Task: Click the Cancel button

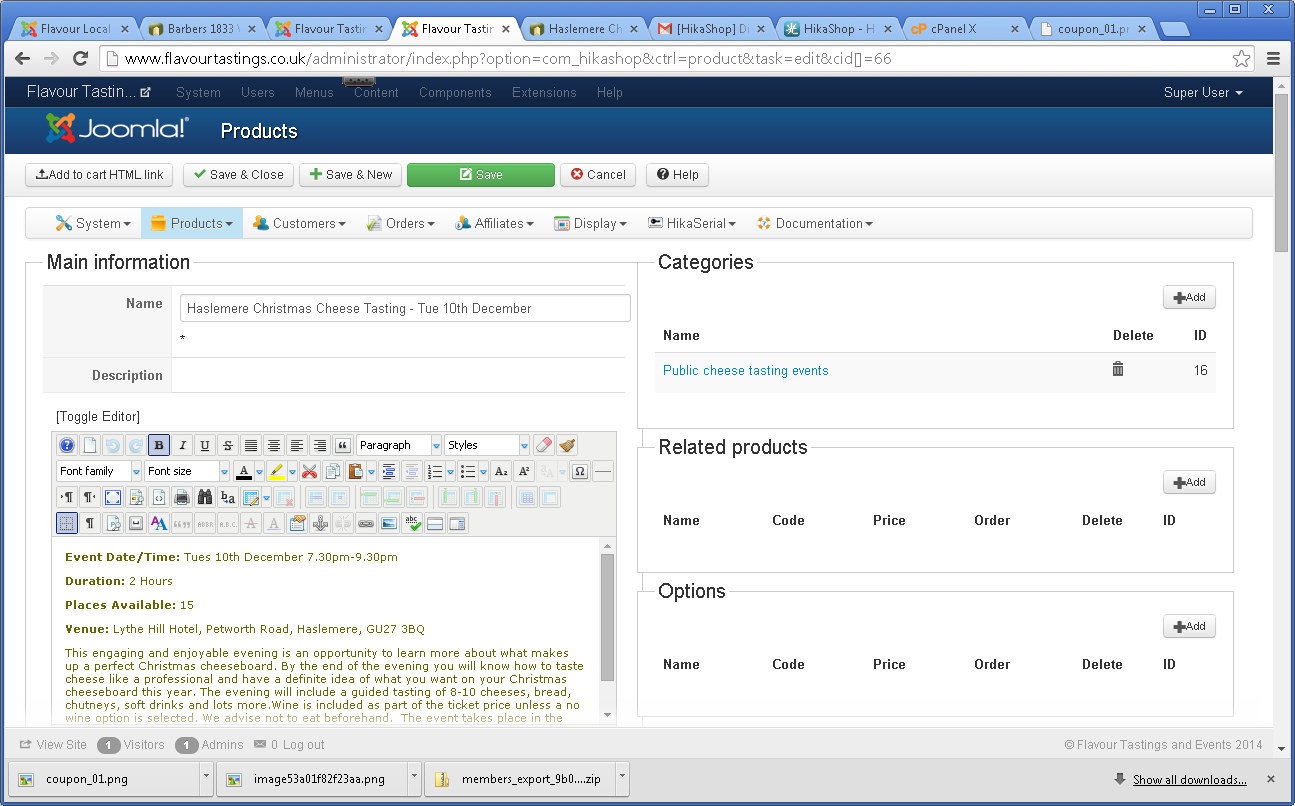Action: coord(598,175)
